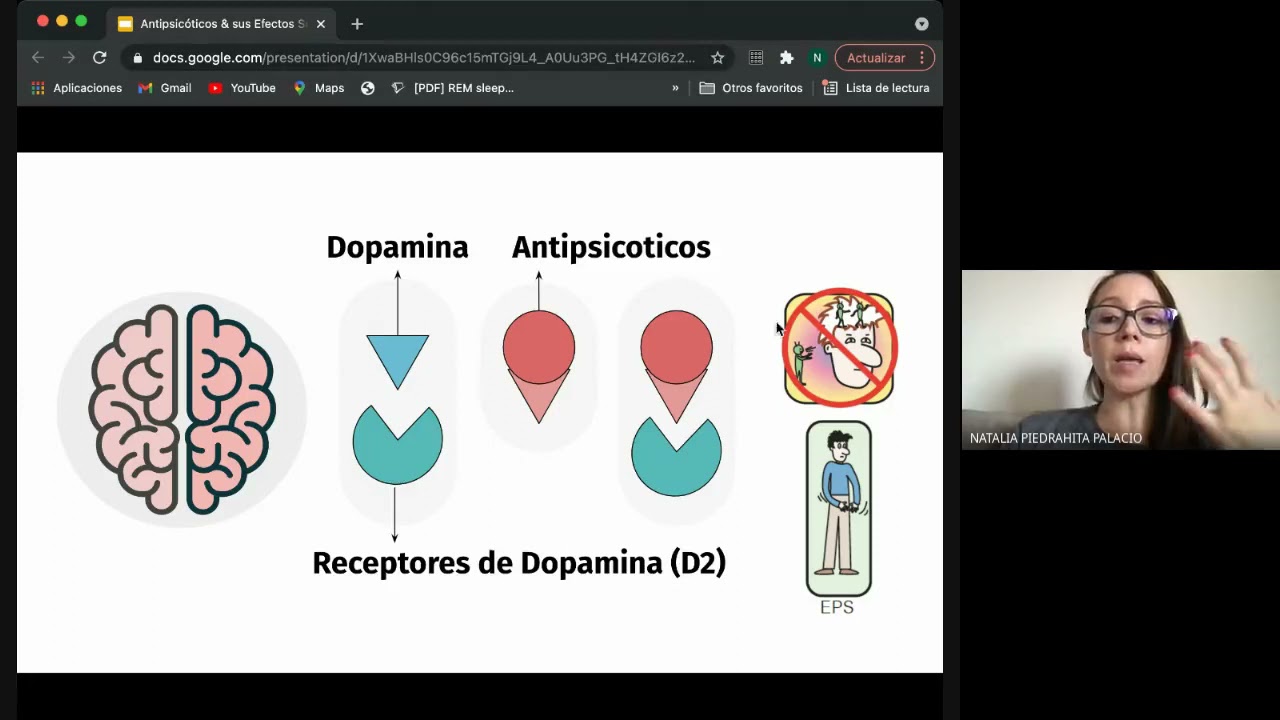The image size is (1280, 720).
Task: Click the crossed-out hallucination image
Action: coord(839,348)
